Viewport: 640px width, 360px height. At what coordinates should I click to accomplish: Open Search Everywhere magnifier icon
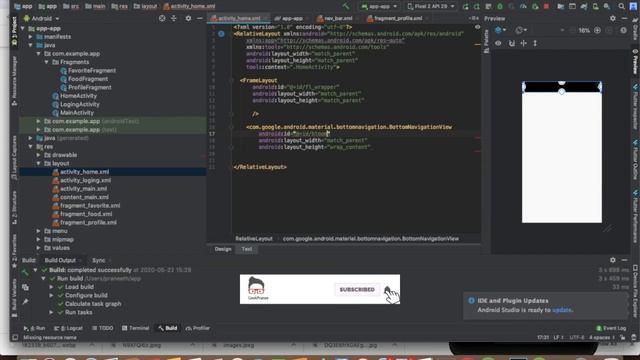tap(621, 7)
